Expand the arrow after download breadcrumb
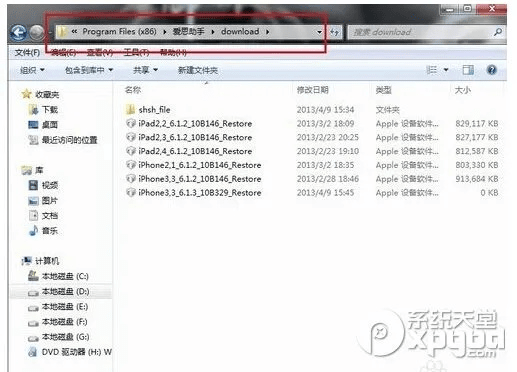 268,32
